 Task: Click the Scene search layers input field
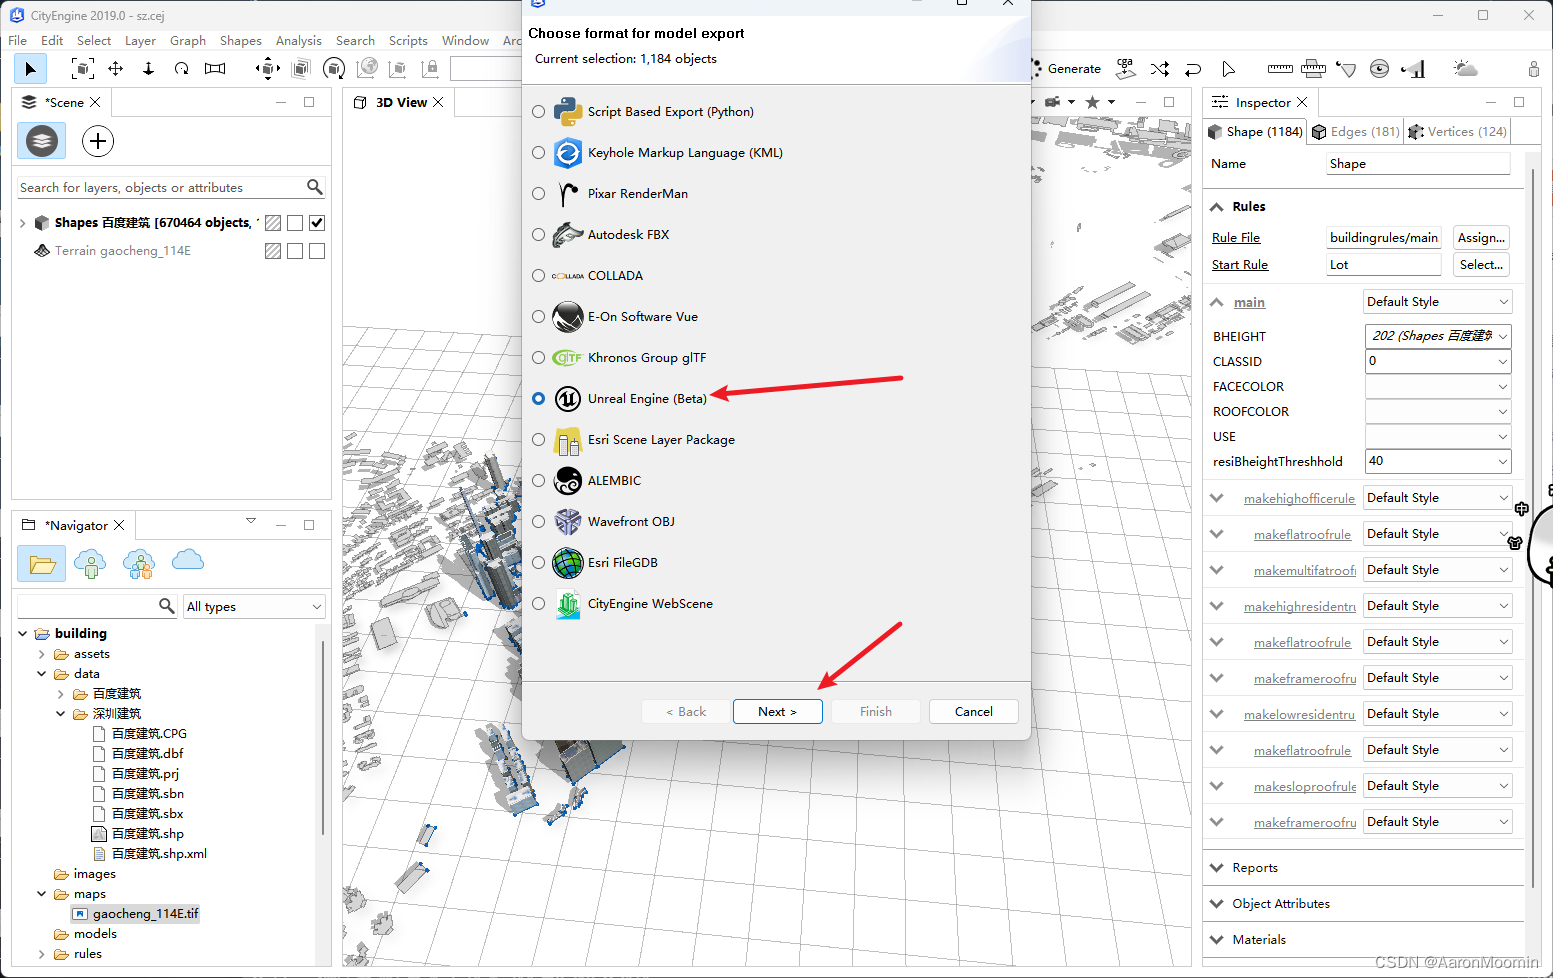(161, 187)
